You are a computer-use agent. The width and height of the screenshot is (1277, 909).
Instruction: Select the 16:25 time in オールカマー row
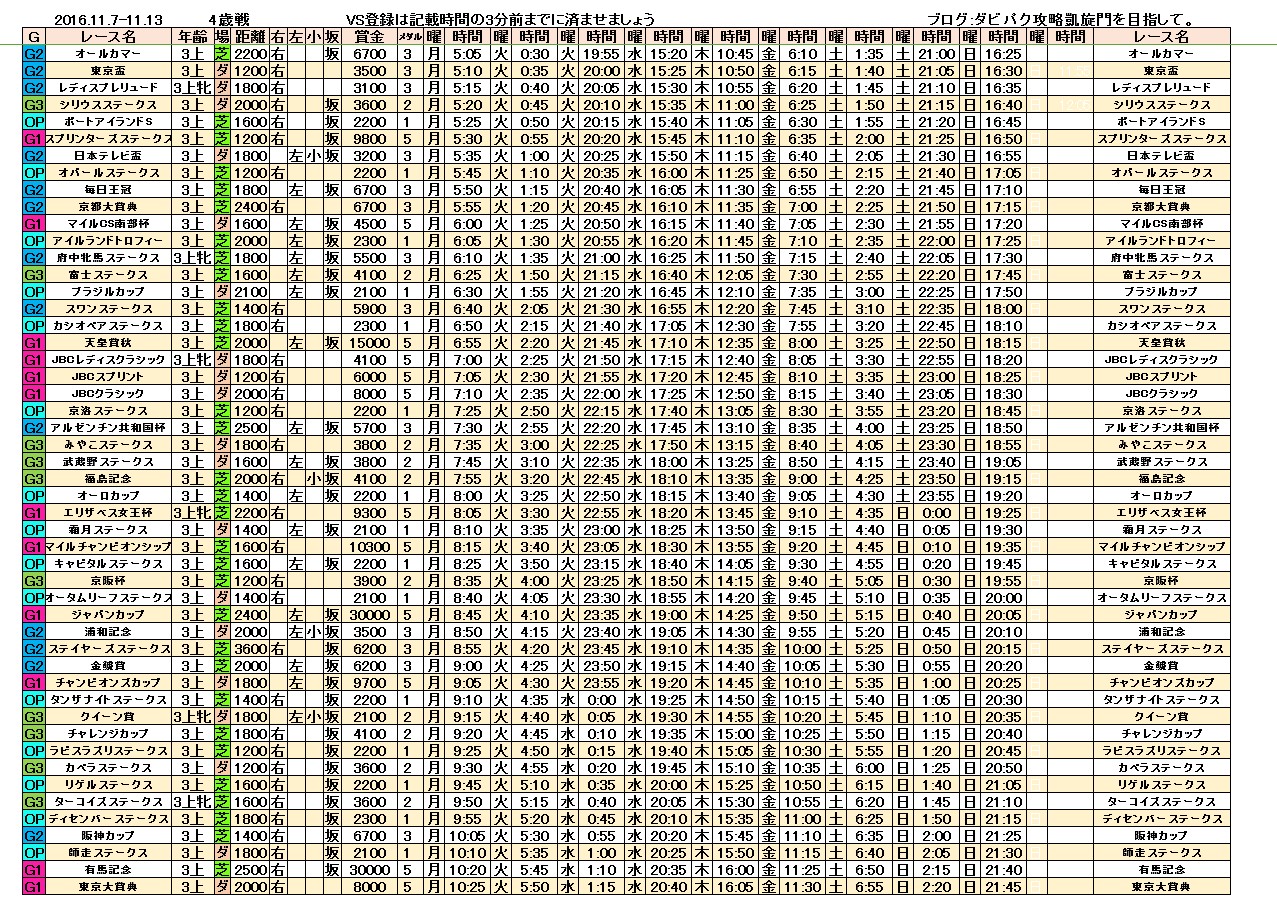pos(1003,53)
